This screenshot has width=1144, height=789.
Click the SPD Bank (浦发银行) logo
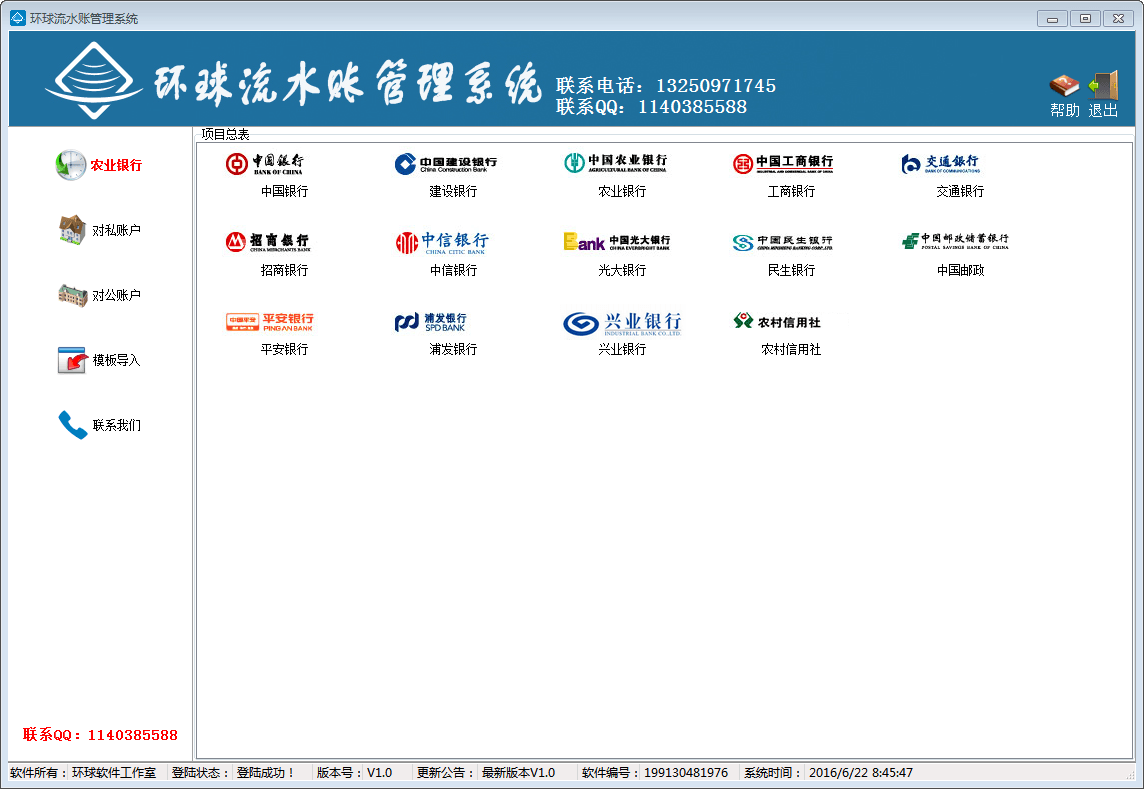point(430,321)
